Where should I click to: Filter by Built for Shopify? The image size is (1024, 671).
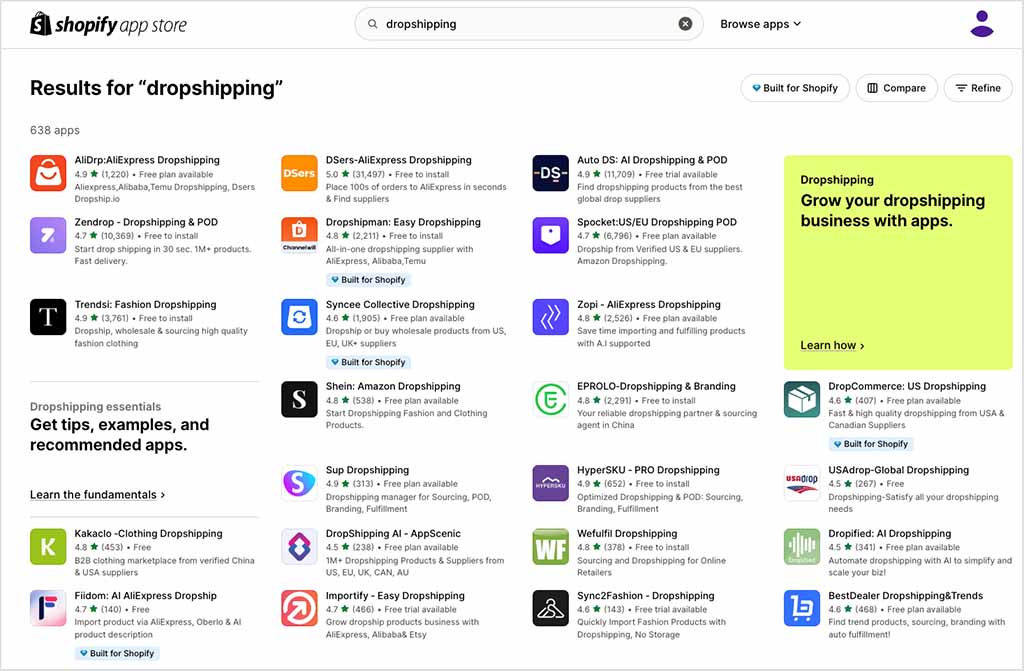(x=795, y=88)
